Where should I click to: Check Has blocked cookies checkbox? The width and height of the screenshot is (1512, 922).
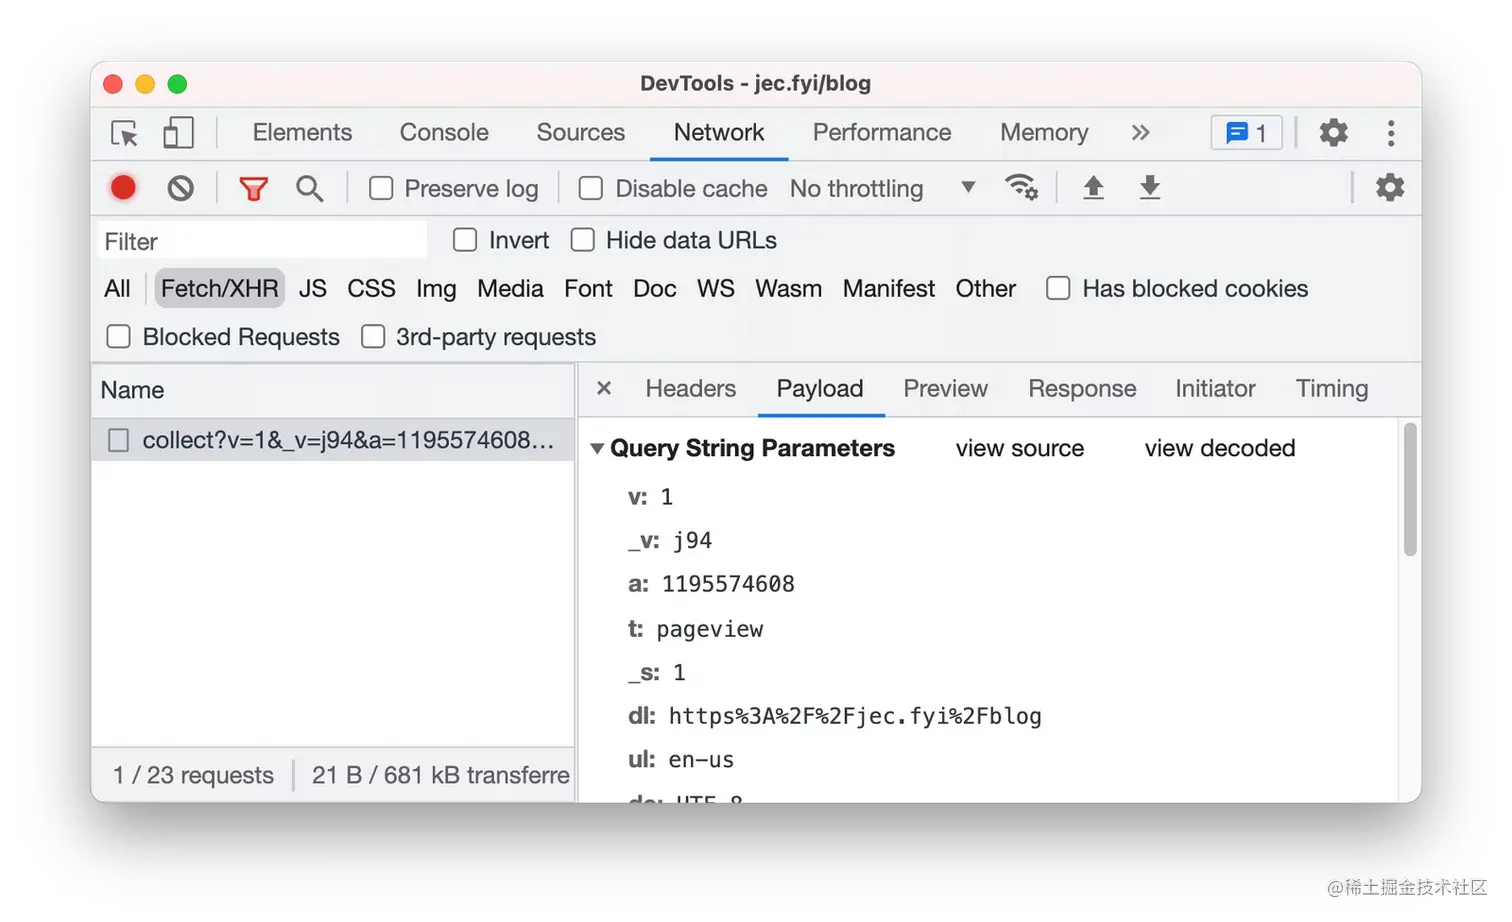[x=1058, y=288]
